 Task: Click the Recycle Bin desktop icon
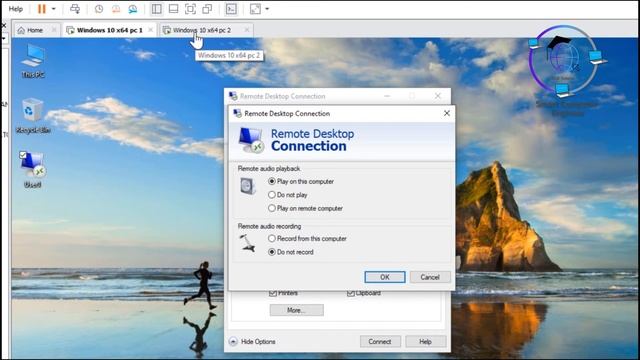tap(33, 116)
